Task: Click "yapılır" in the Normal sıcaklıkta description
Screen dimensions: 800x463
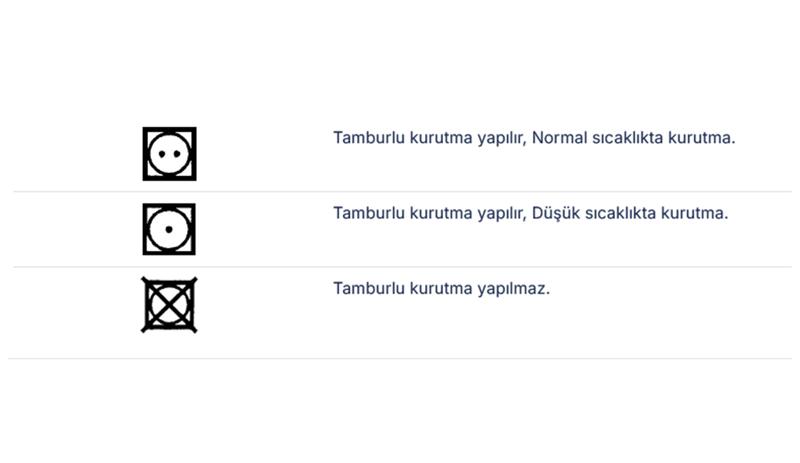Action: point(501,138)
